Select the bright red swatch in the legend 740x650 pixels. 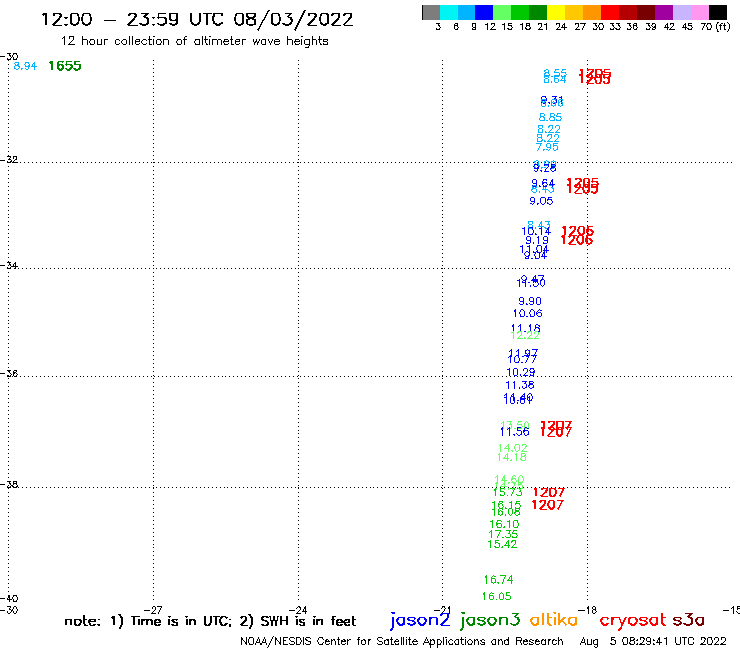click(x=610, y=12)
